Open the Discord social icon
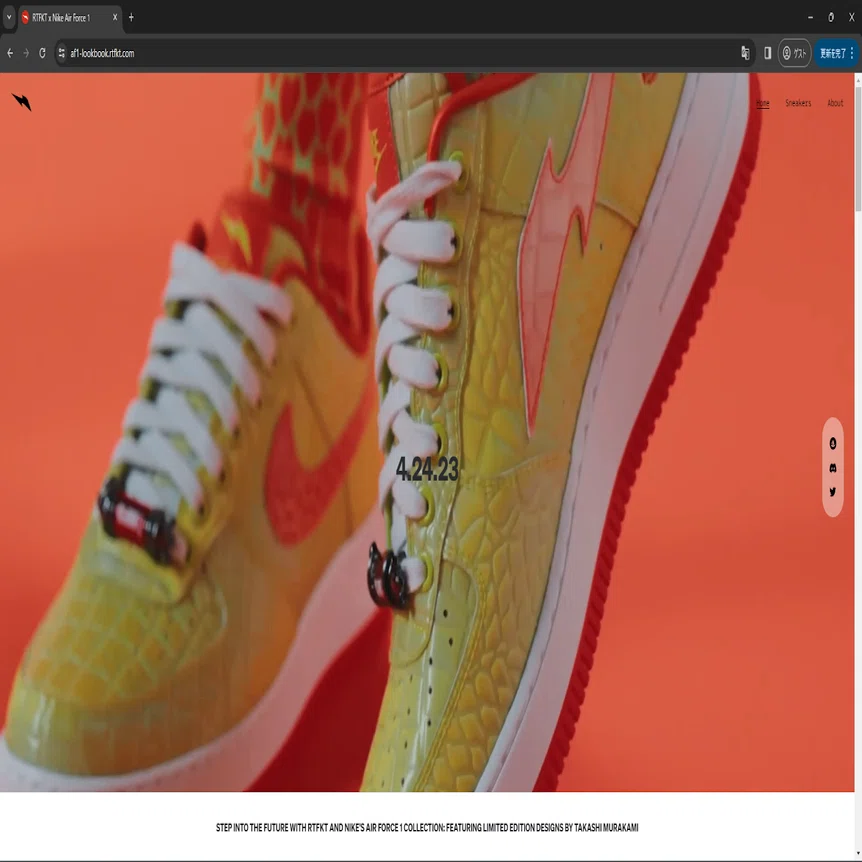Screen dimensions: 862x862 833,468
